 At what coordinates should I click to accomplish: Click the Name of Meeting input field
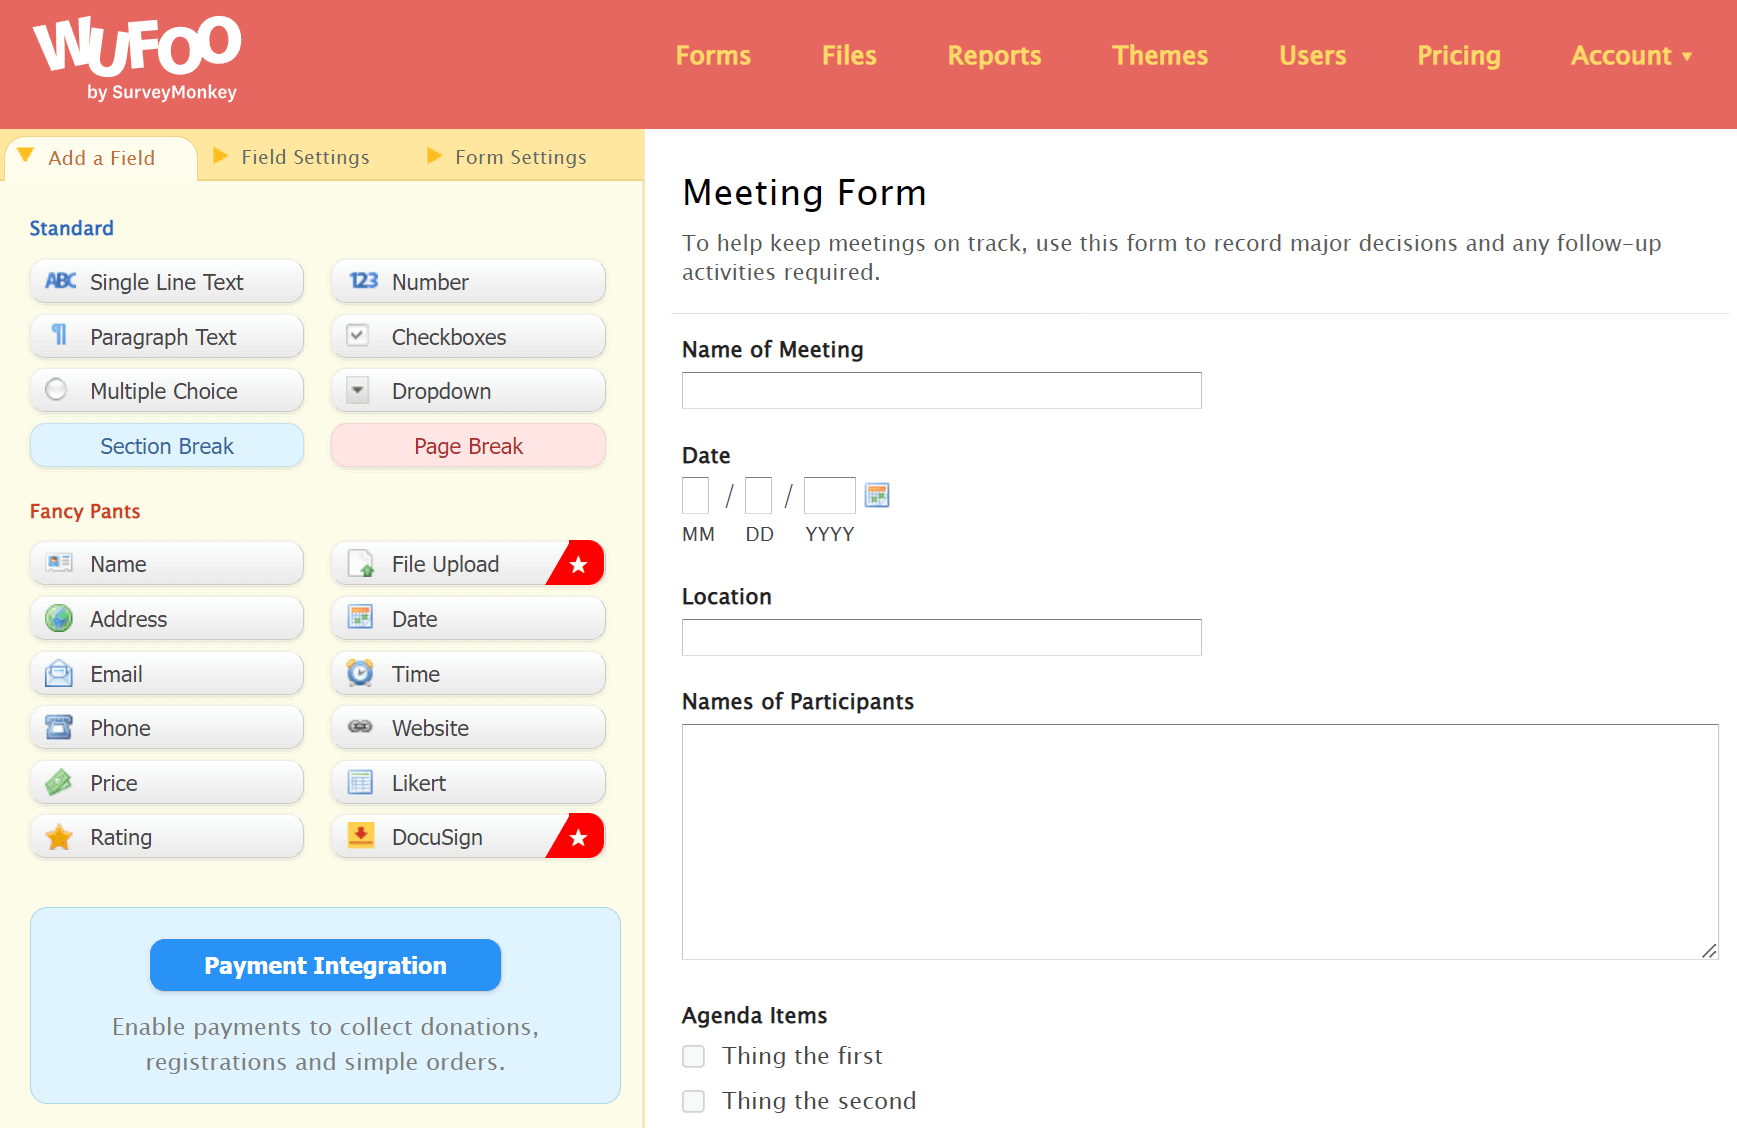coord(940,390)
